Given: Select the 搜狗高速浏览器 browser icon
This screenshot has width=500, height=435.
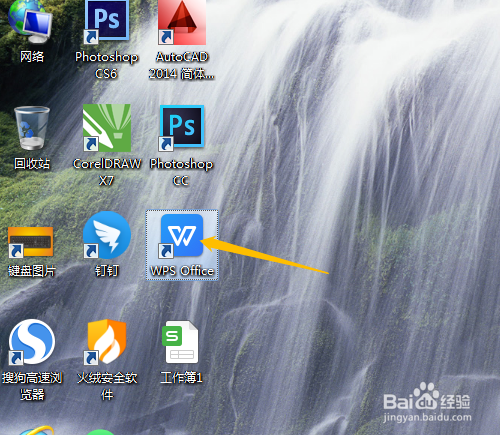Looking at the screenshot, I should [x=31, y=342].
